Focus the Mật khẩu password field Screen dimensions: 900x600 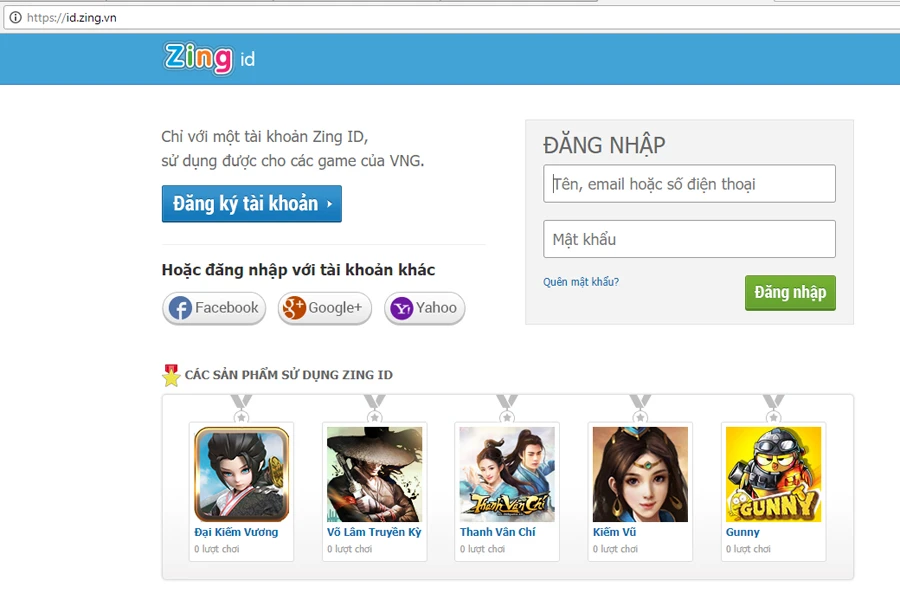[x=689, y=239]
